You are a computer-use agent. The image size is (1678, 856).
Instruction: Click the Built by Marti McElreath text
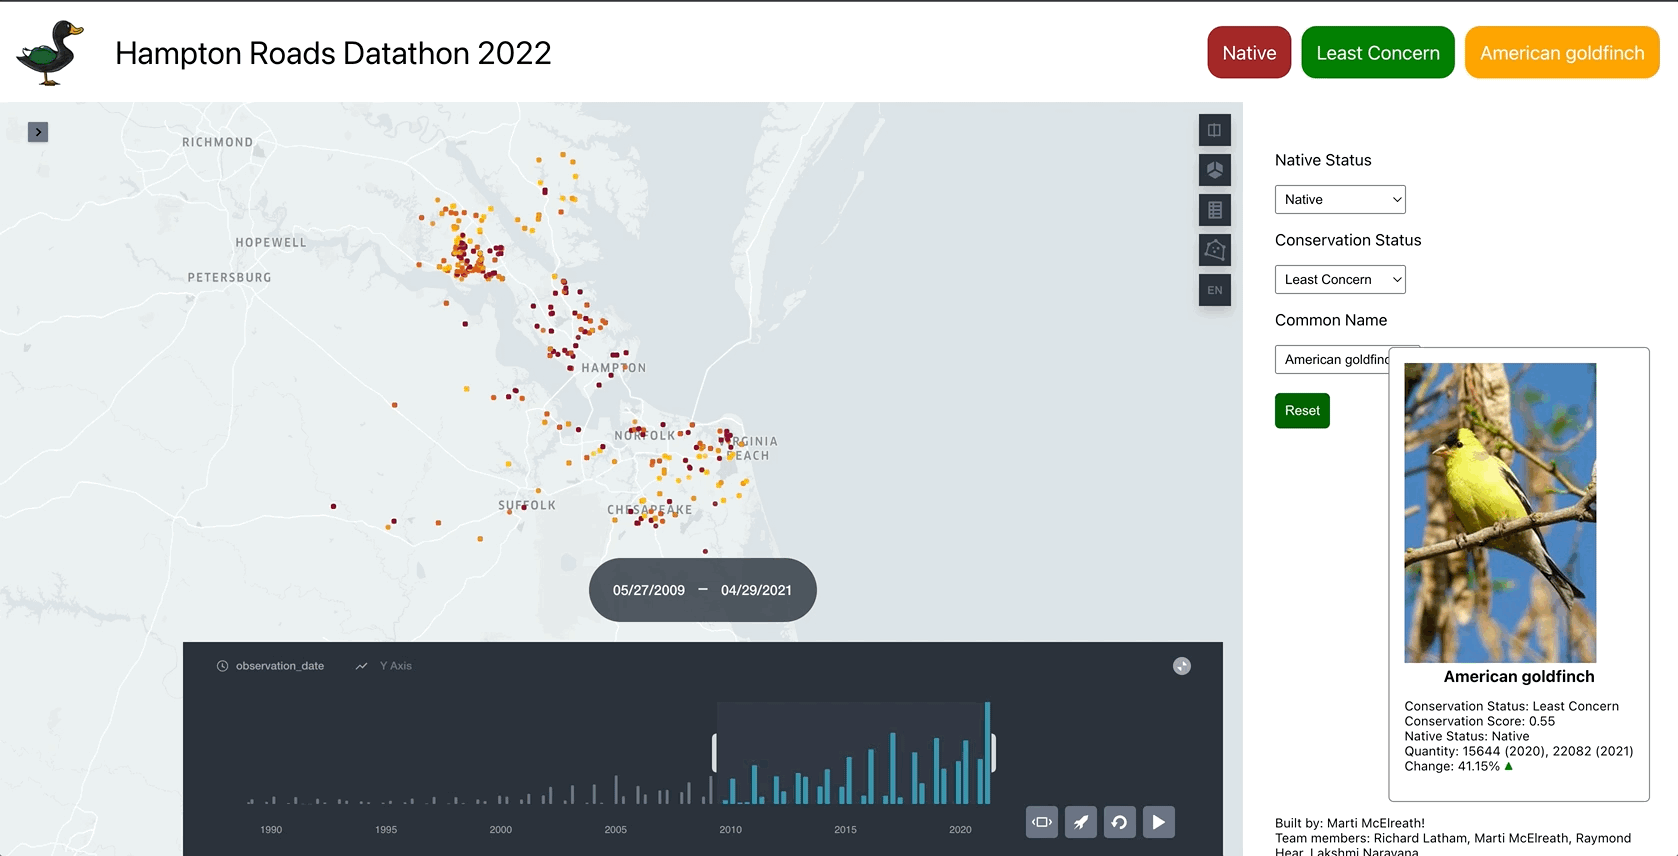(x=1350, y=823)
